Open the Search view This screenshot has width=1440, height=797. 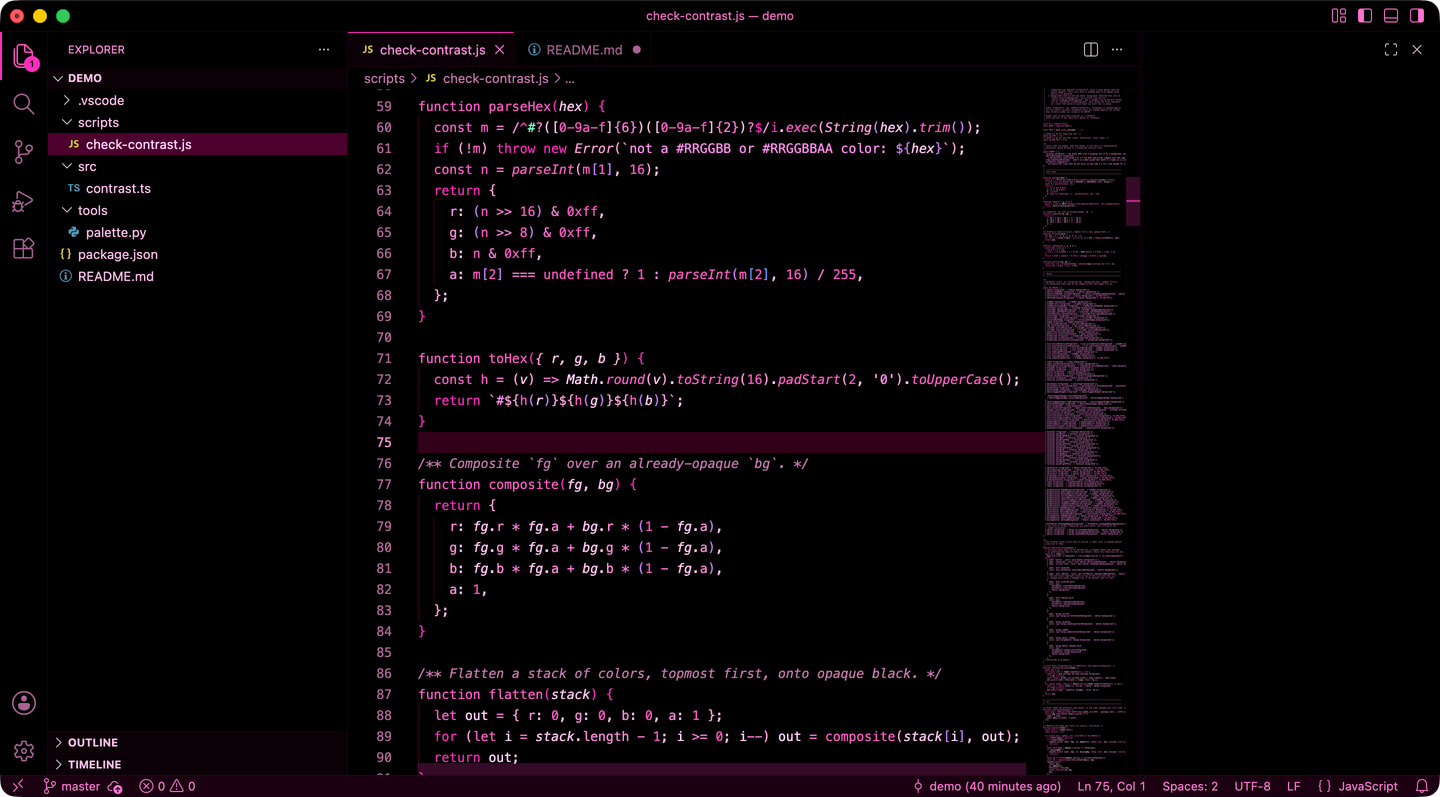coord(24,104)
